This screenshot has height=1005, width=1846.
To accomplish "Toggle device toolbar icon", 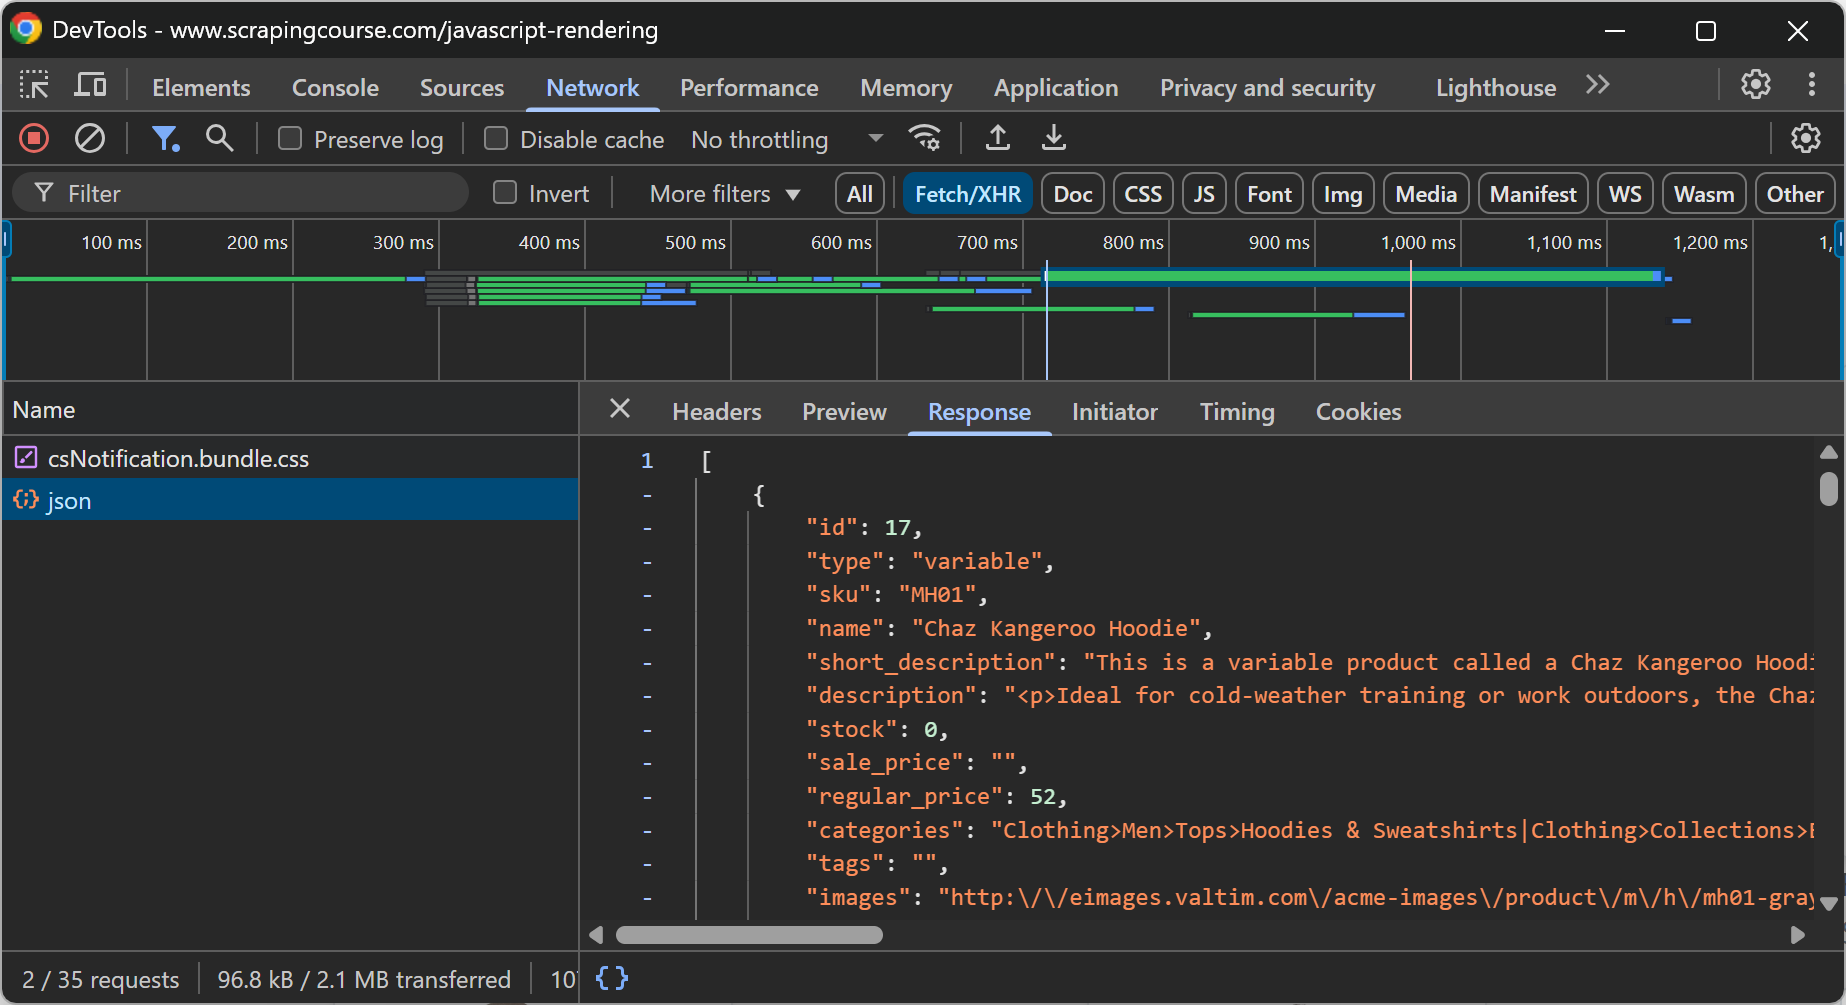I will pyautogui.click(x=90, y=86).
